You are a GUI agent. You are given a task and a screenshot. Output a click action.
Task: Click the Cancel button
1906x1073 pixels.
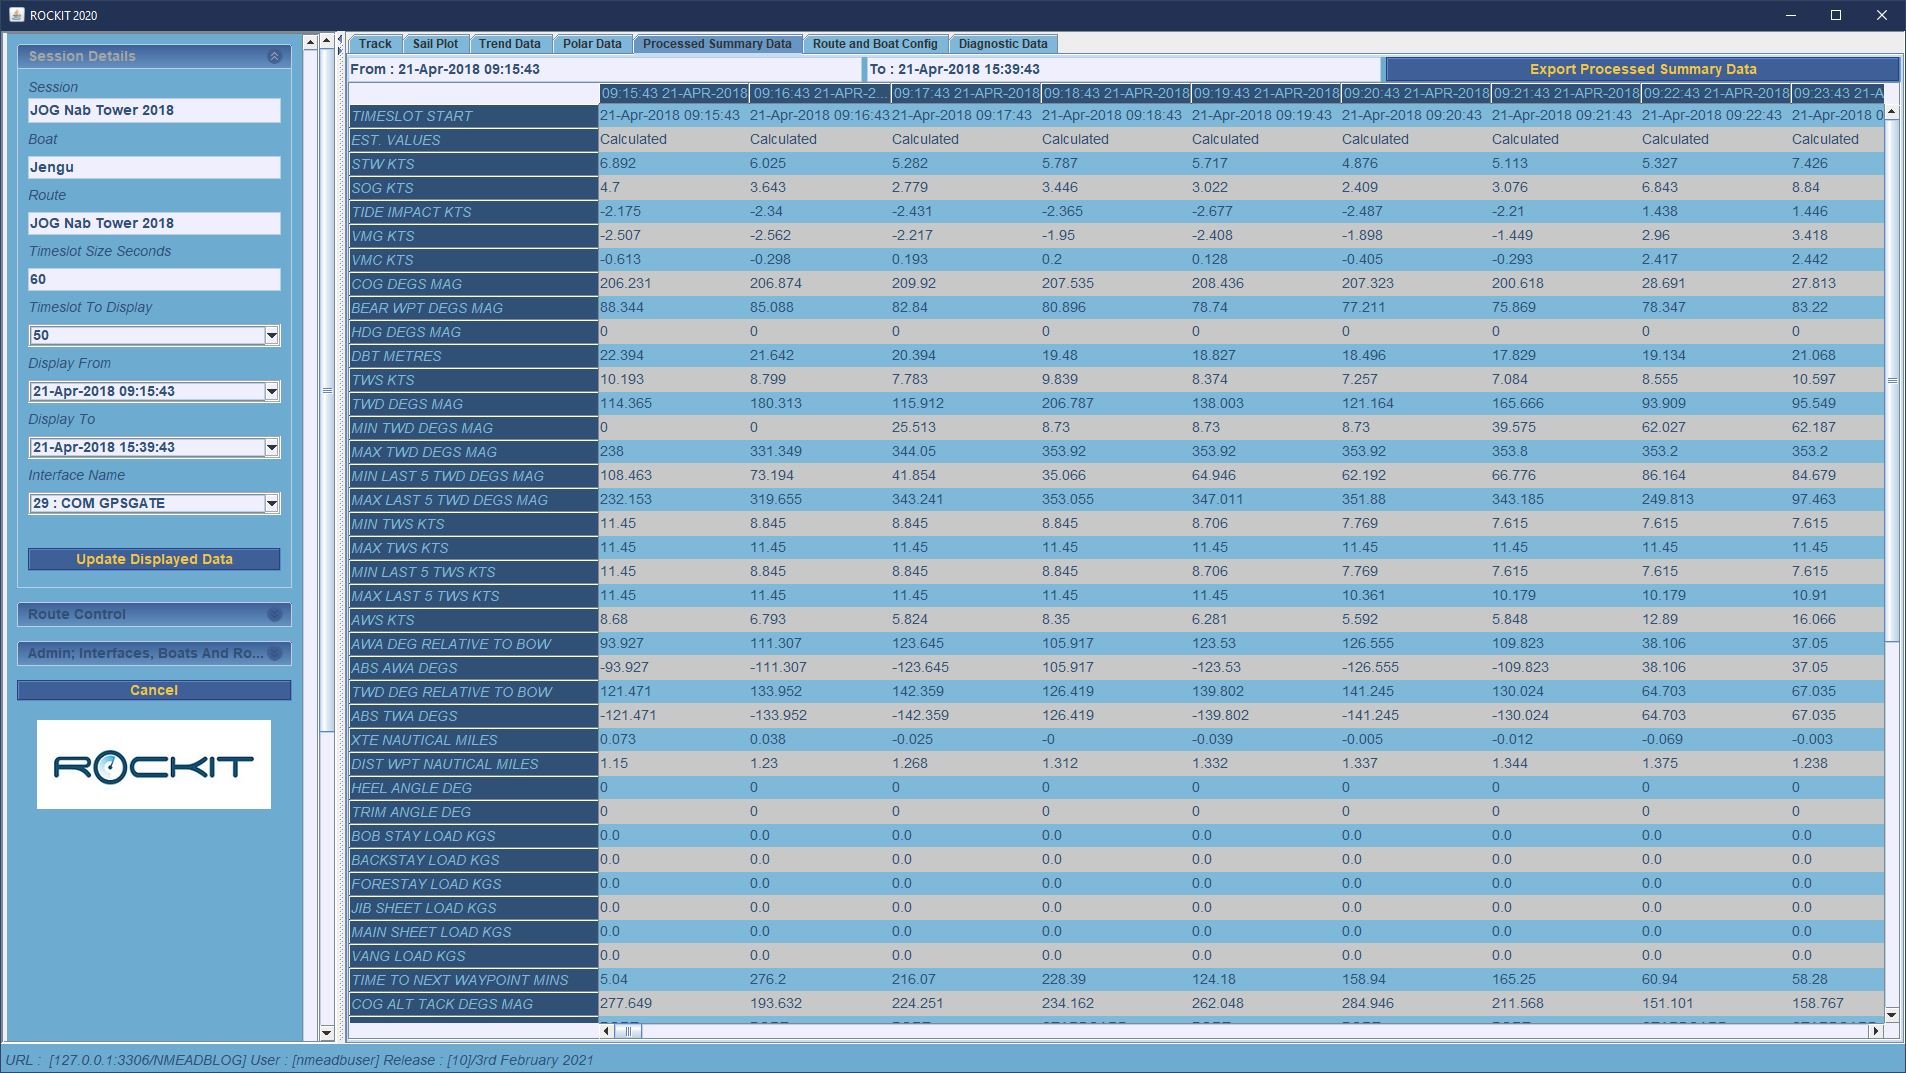(154, 690)
